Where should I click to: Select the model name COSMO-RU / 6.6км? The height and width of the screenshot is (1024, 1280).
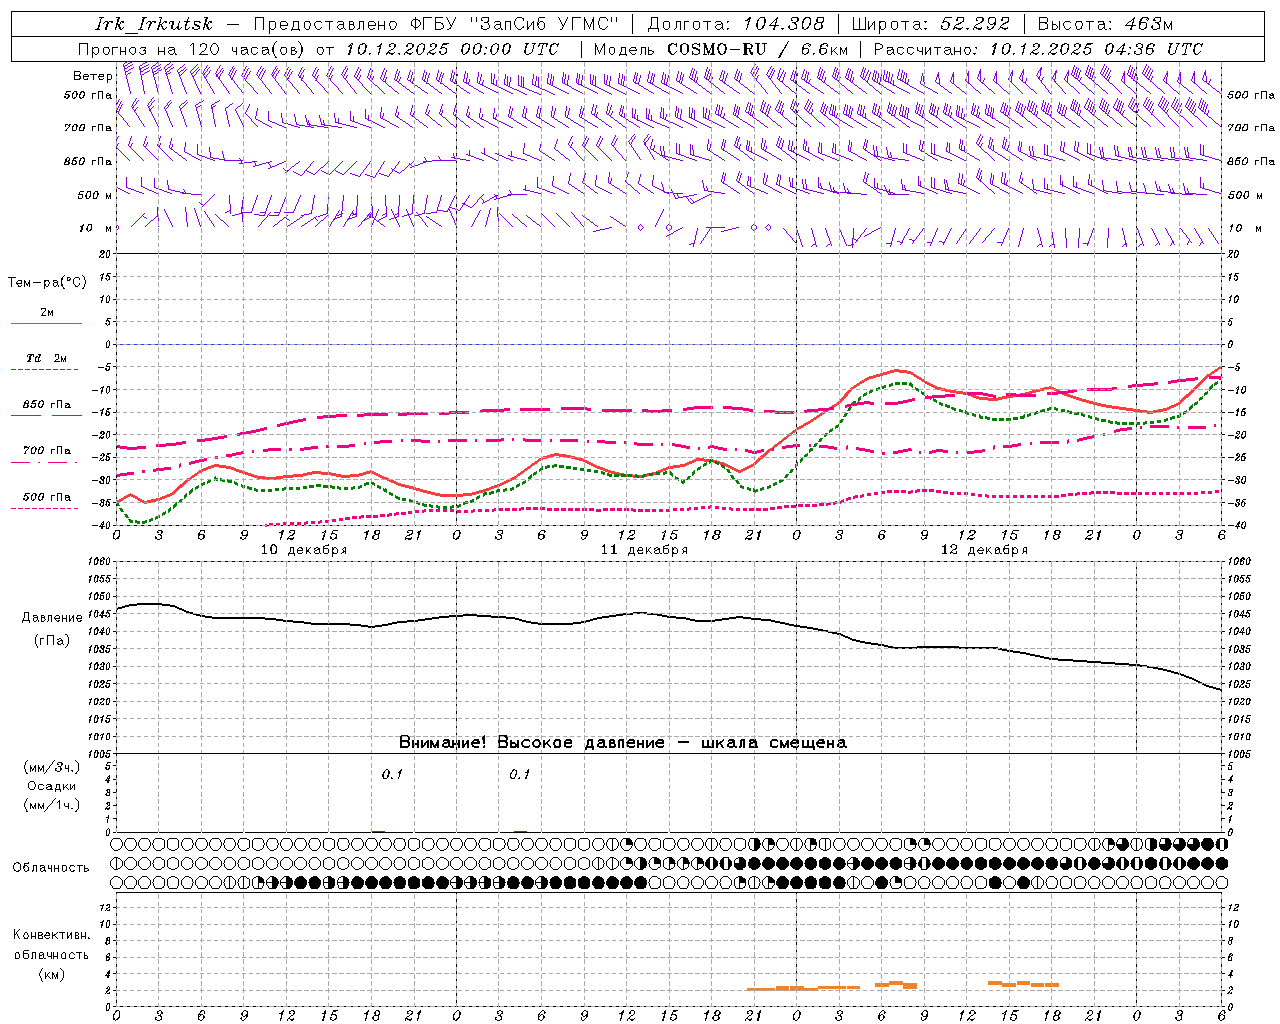point(758,49)
